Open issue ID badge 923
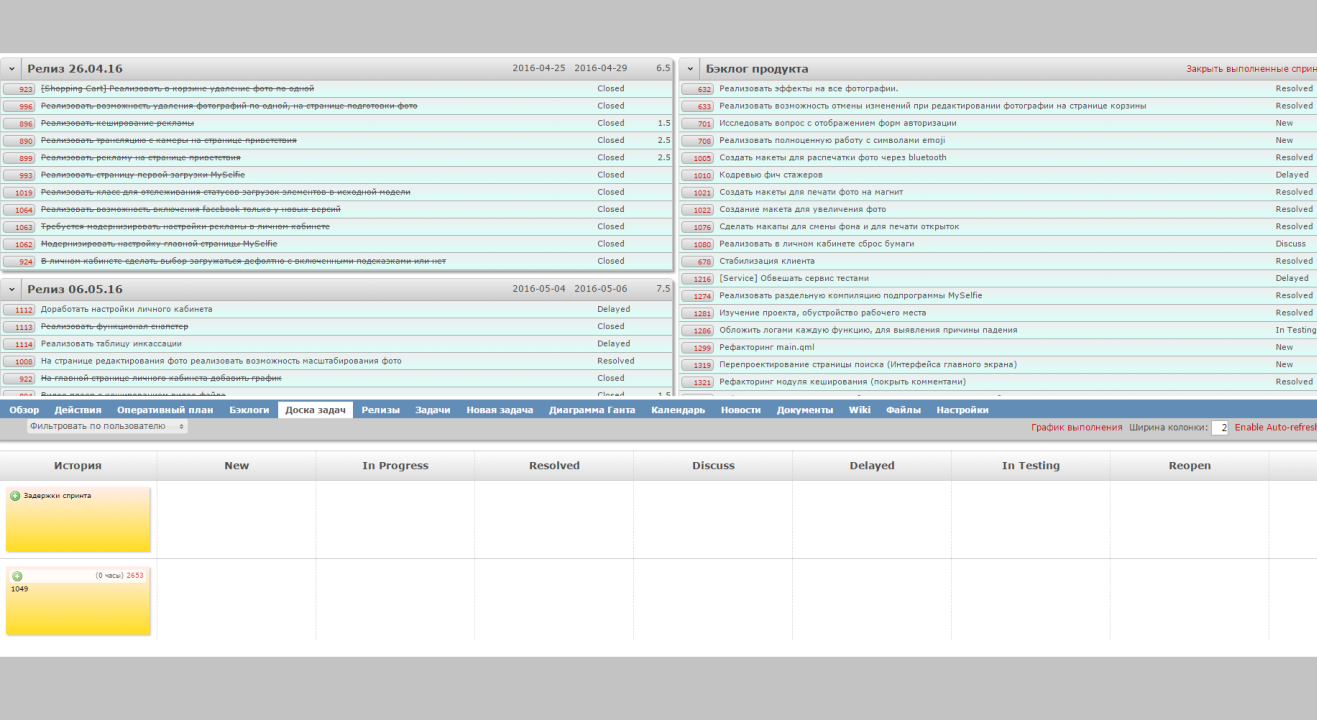This screenshot has width=1317, height=720. click(x=20, y=89)
